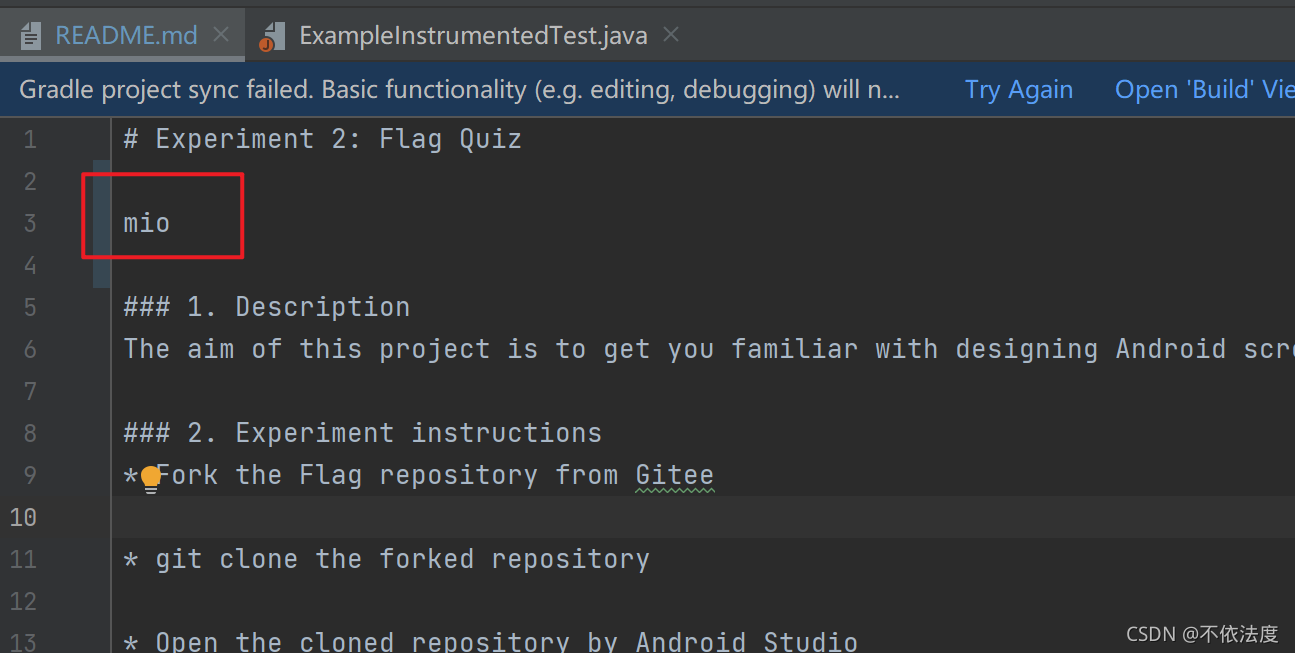1295x653 pixels.
Task: Switch to the README.md tab
Action: pos(125,36)
